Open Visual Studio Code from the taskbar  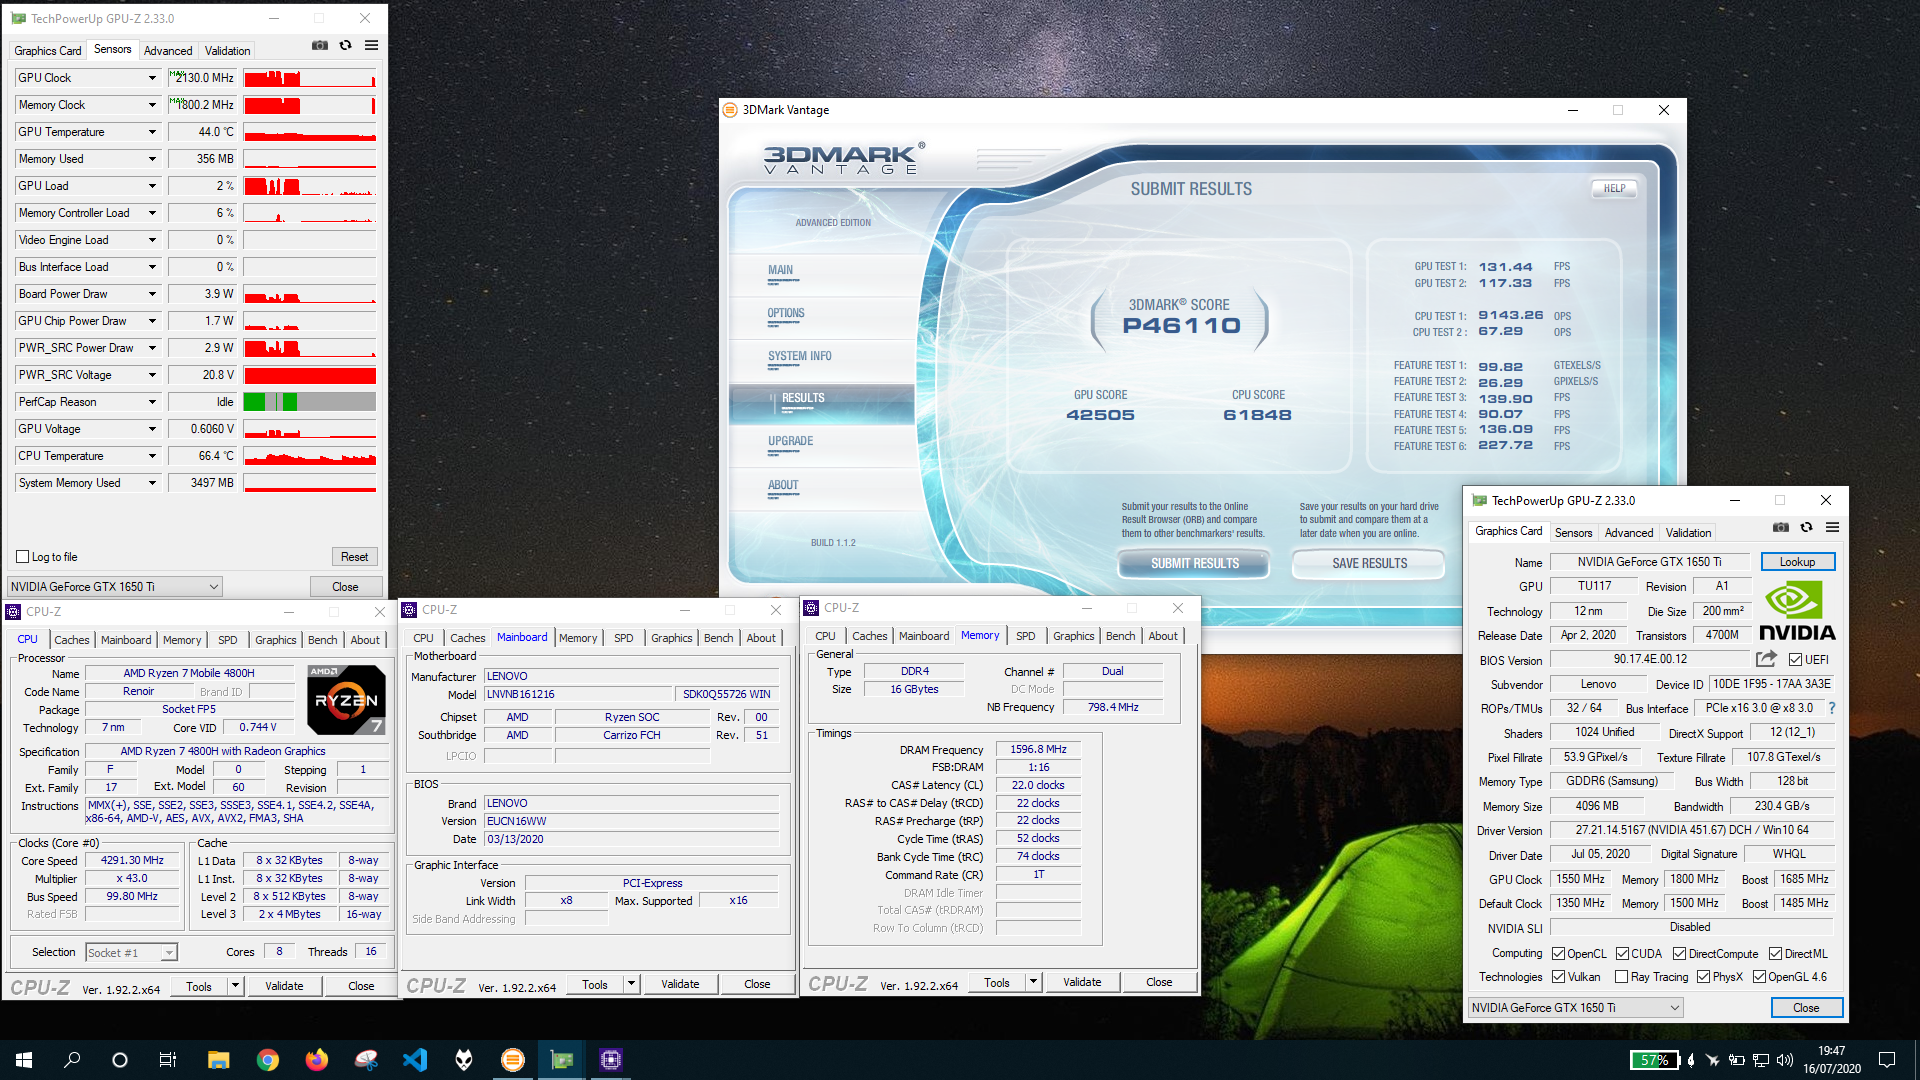pyautogui.click(x=415, y=1060)
